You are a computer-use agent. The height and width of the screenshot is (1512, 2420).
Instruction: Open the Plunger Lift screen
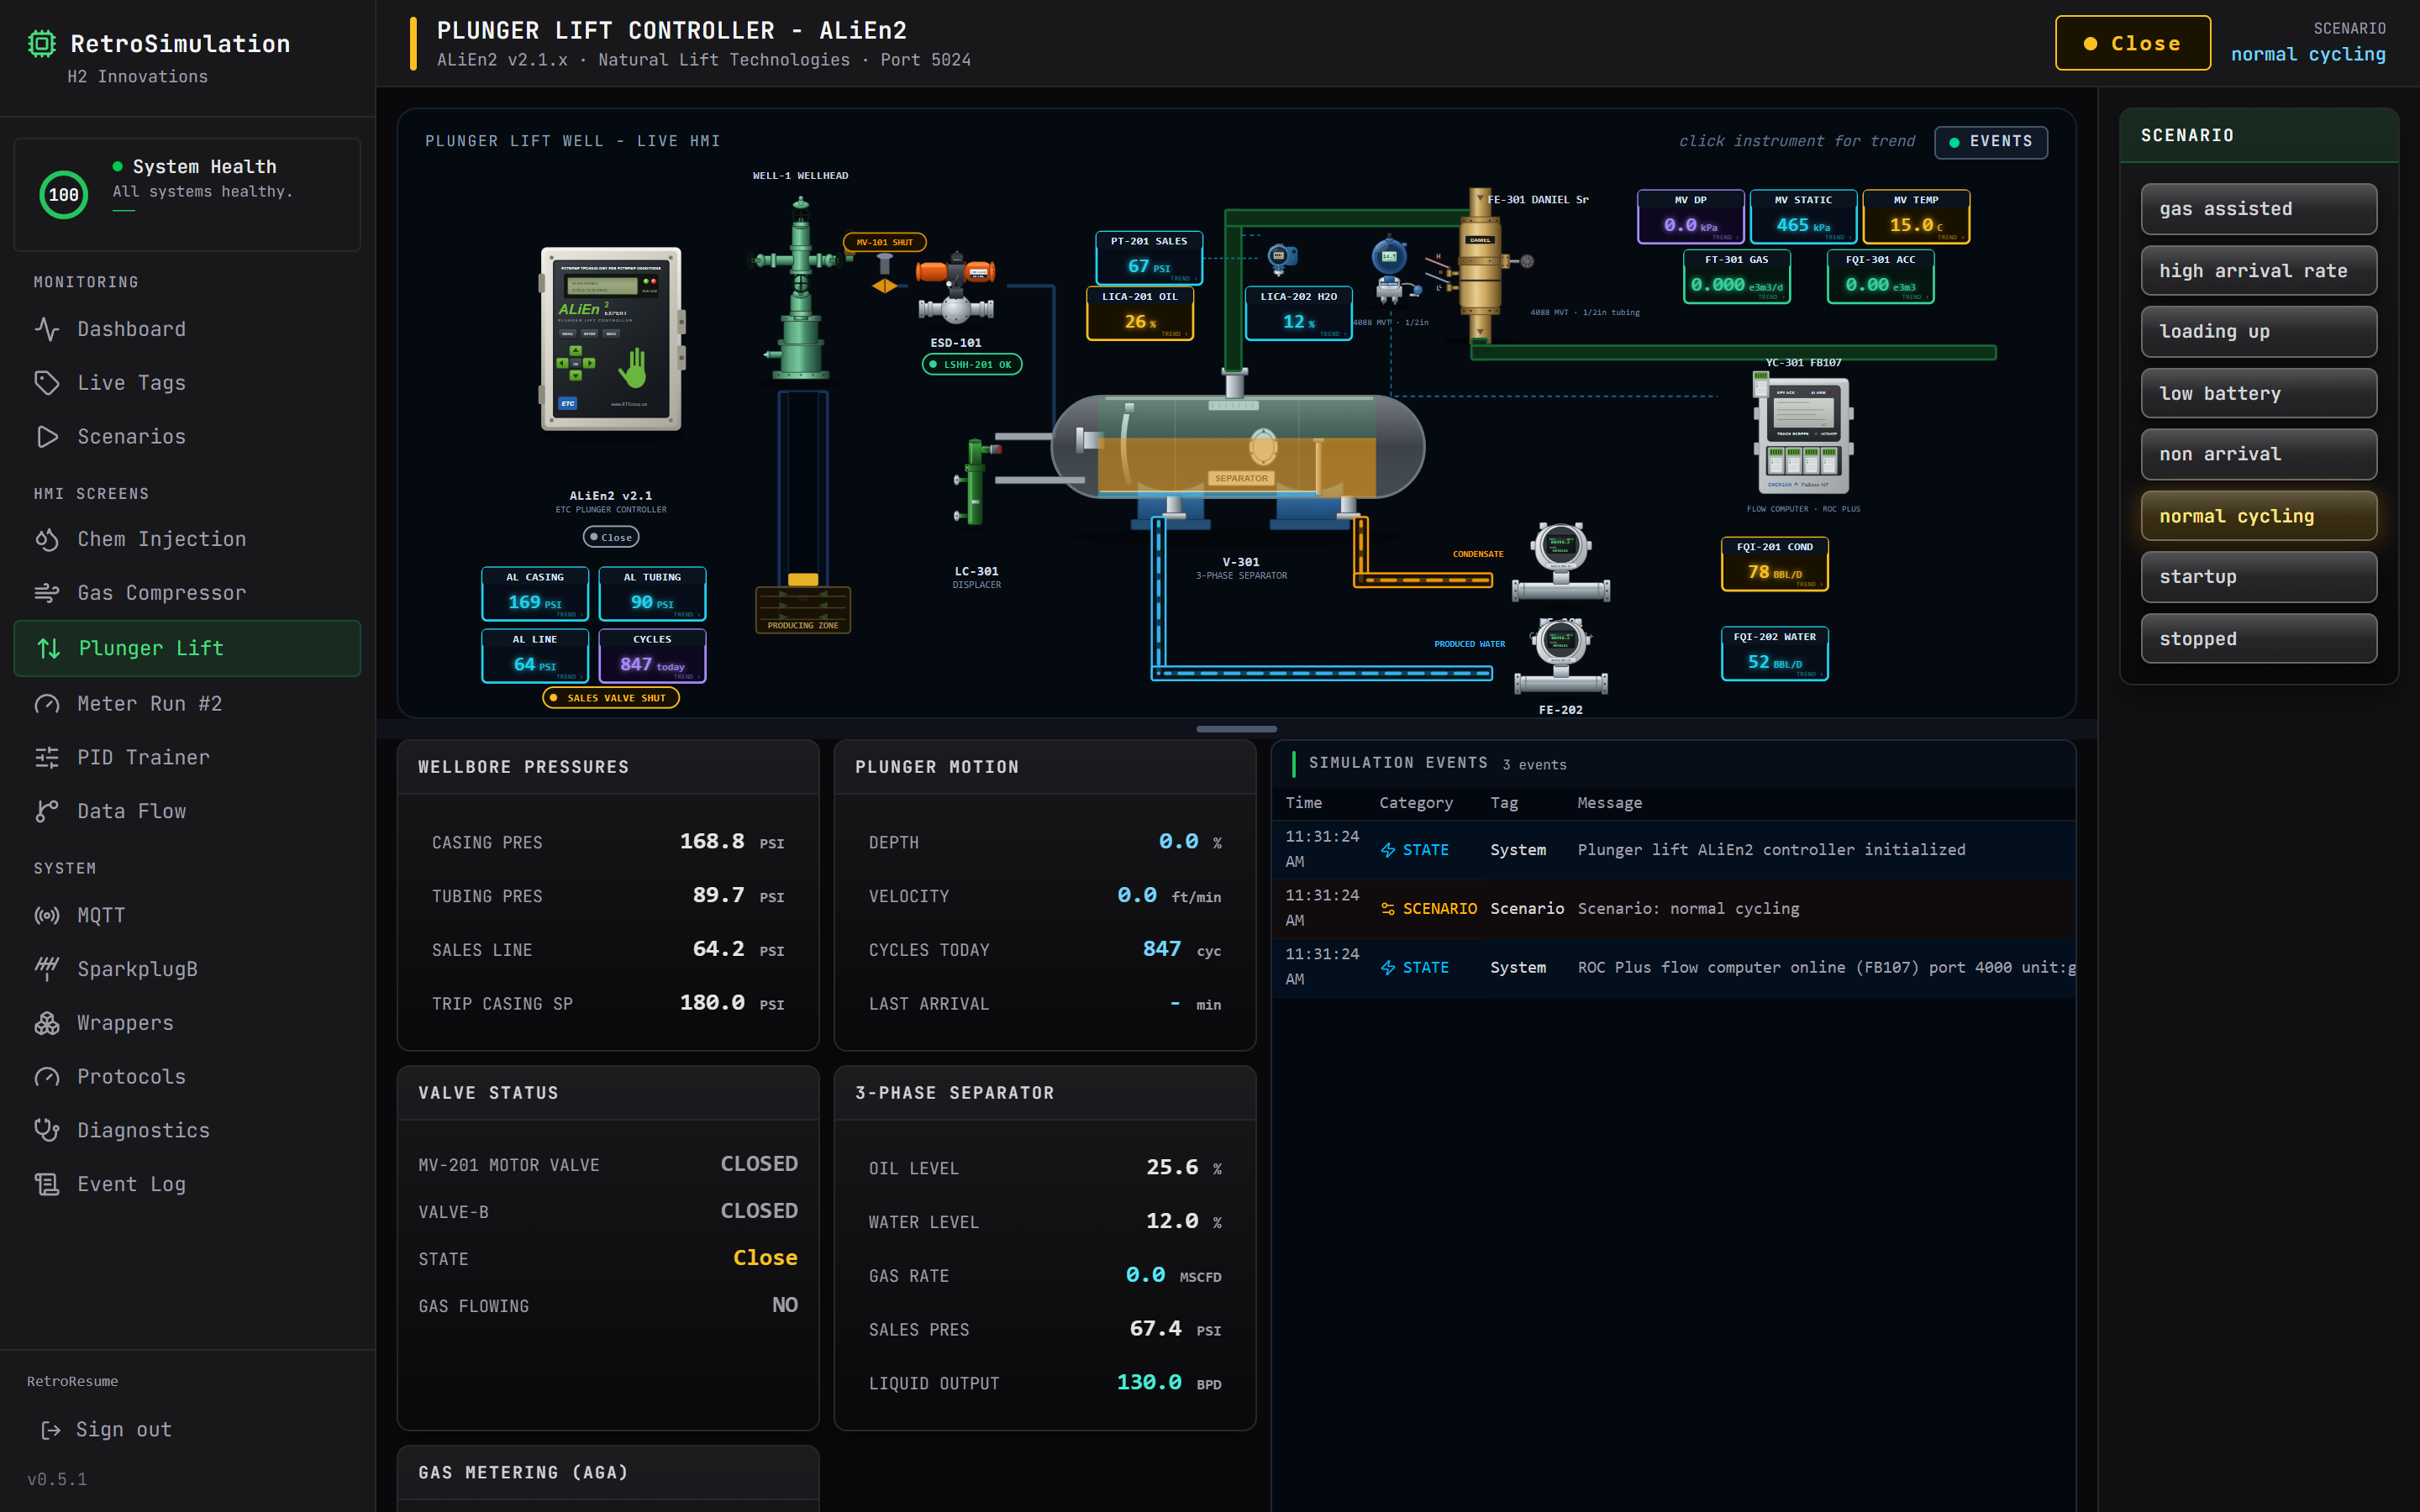(187, 648)
